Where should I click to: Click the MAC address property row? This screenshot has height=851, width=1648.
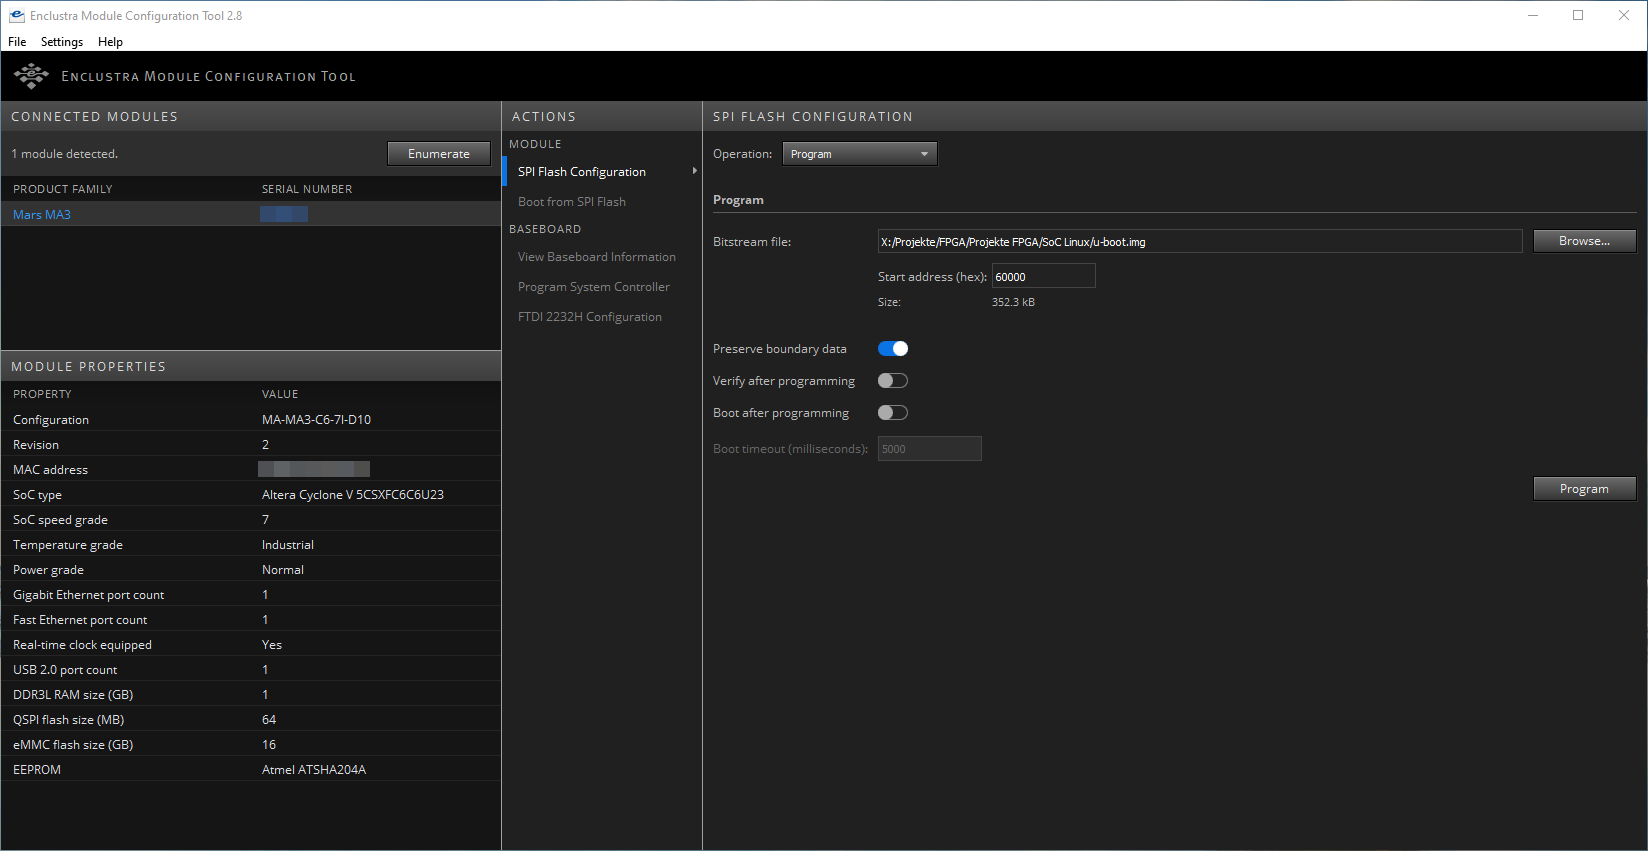251,469
